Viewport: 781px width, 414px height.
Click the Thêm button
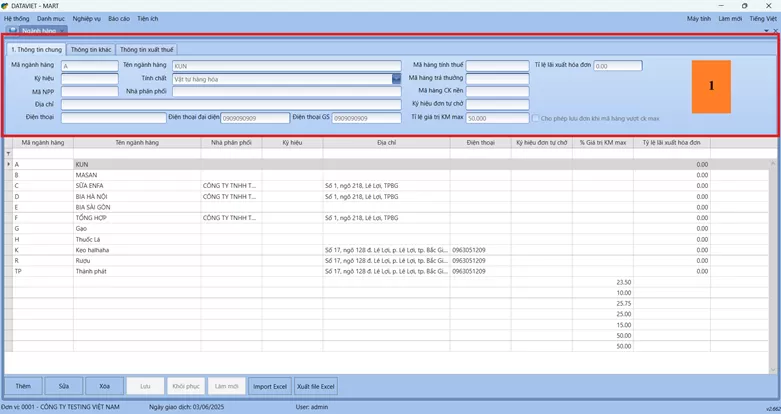tap(23, 386)
